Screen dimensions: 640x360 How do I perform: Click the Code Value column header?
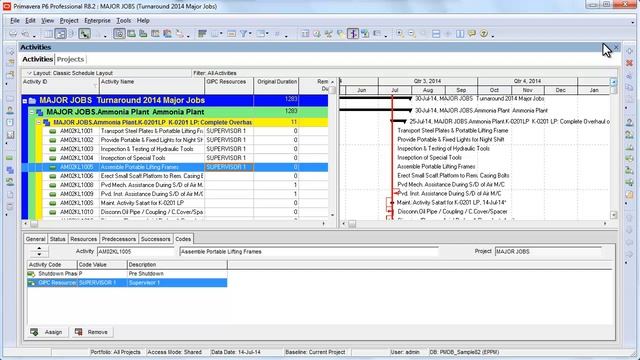click(102, 264)
